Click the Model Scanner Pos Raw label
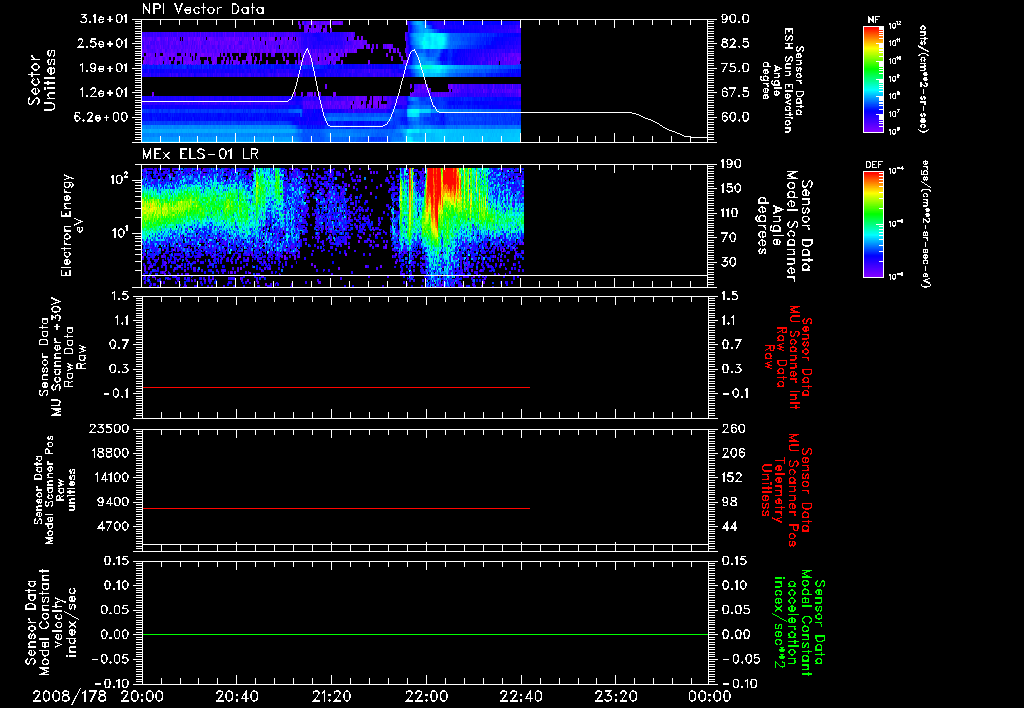 click(x=56, y=490)
